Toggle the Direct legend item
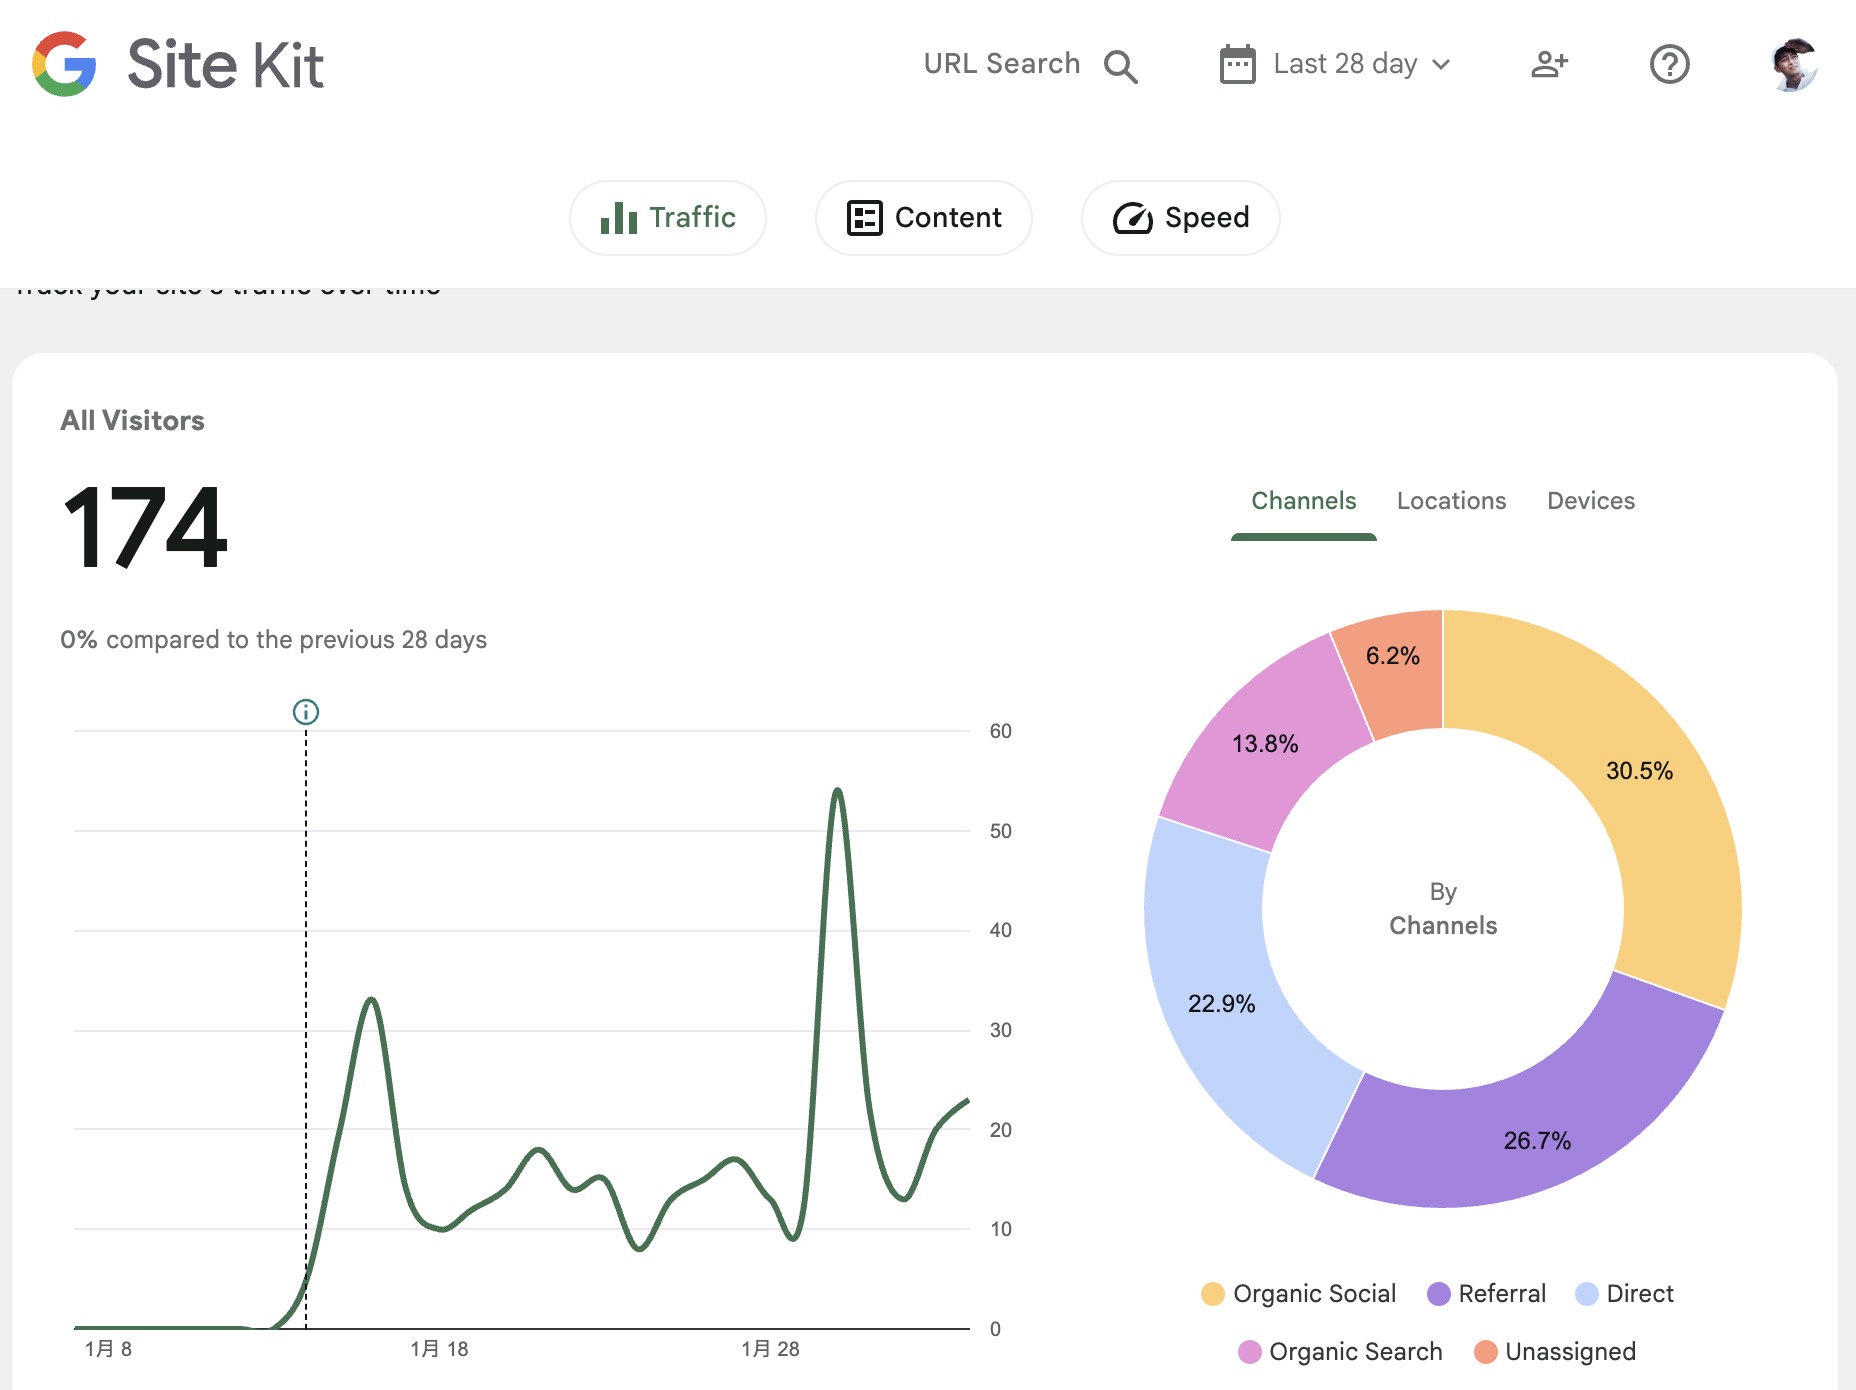The height and width of the screenshot is (1390, 1856). pyautogui.click(x=1639, y=1294)
